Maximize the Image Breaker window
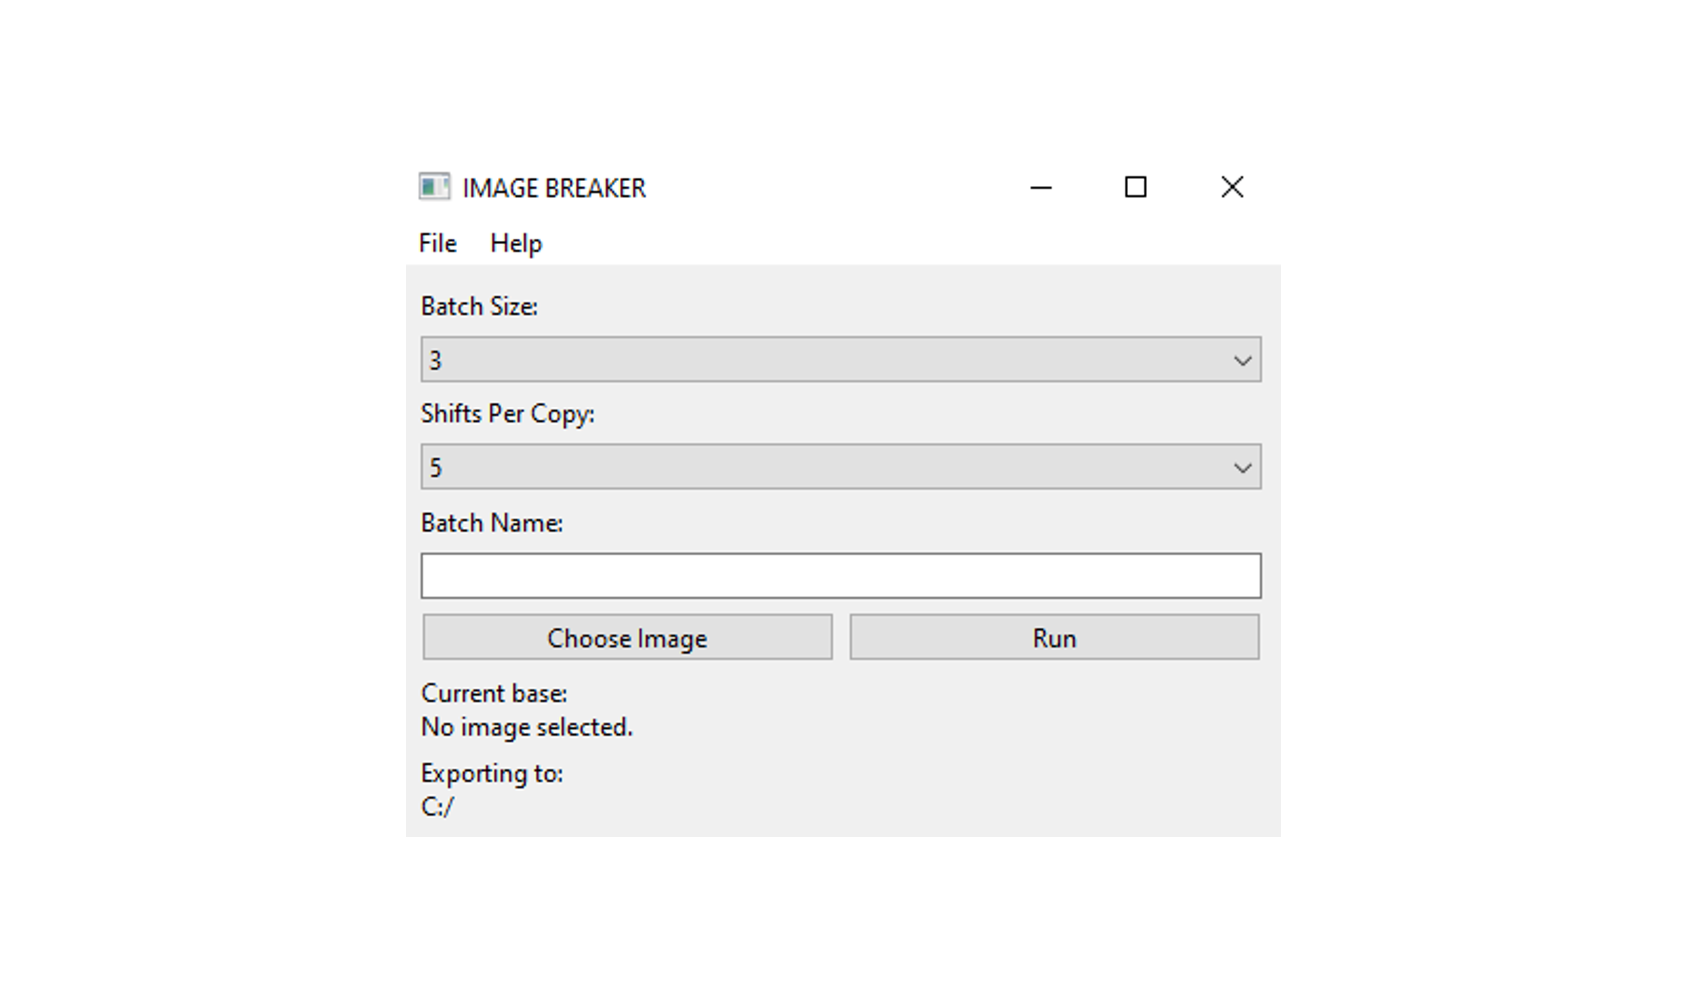Viewport: 1686px width, 997px height. pyautogui.click(x=1135, y=187)
